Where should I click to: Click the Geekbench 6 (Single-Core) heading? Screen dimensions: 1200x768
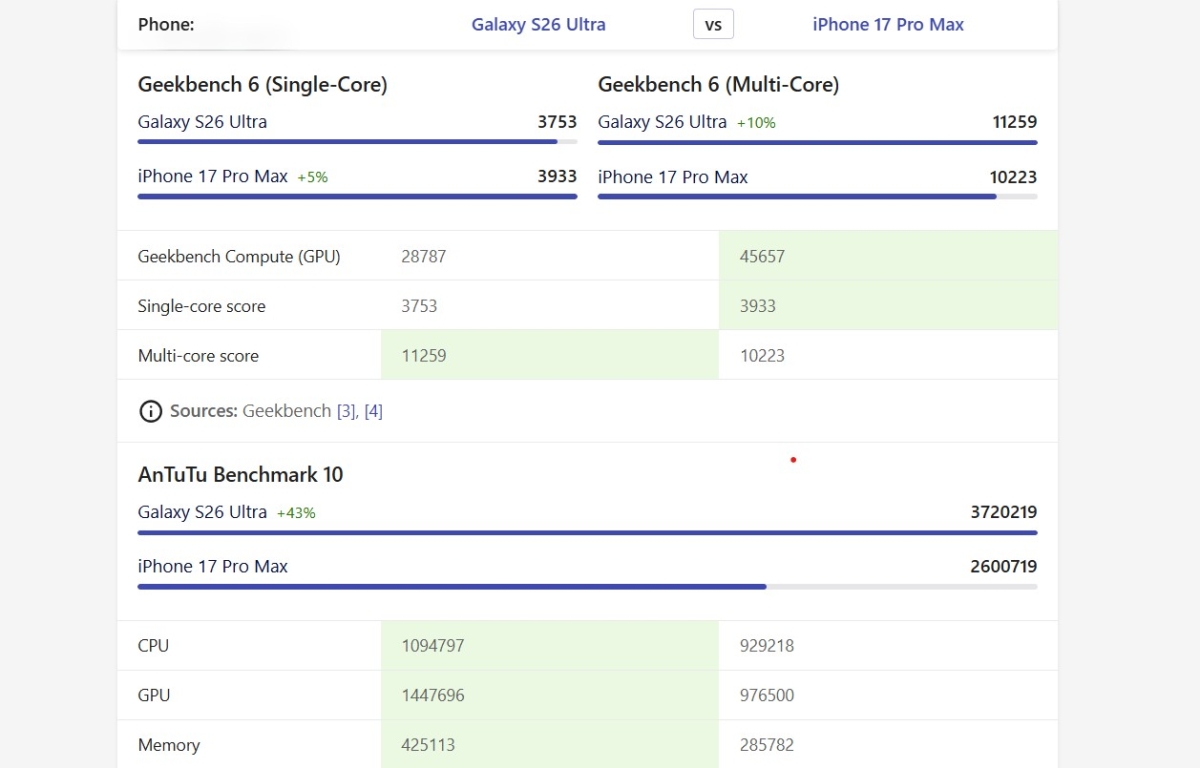262,85
